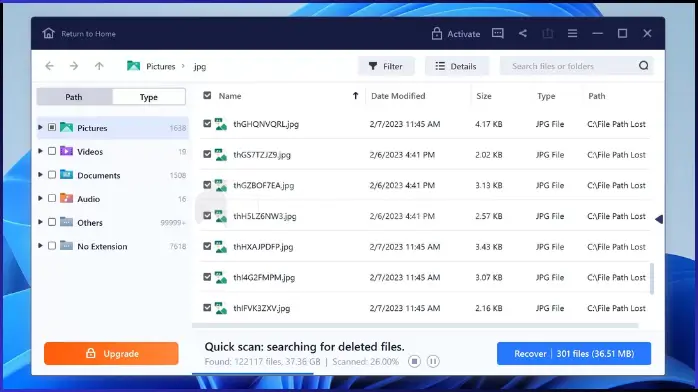698x392 pixels.
Task: Sort by Name using the up arrow
Action: 355,96
